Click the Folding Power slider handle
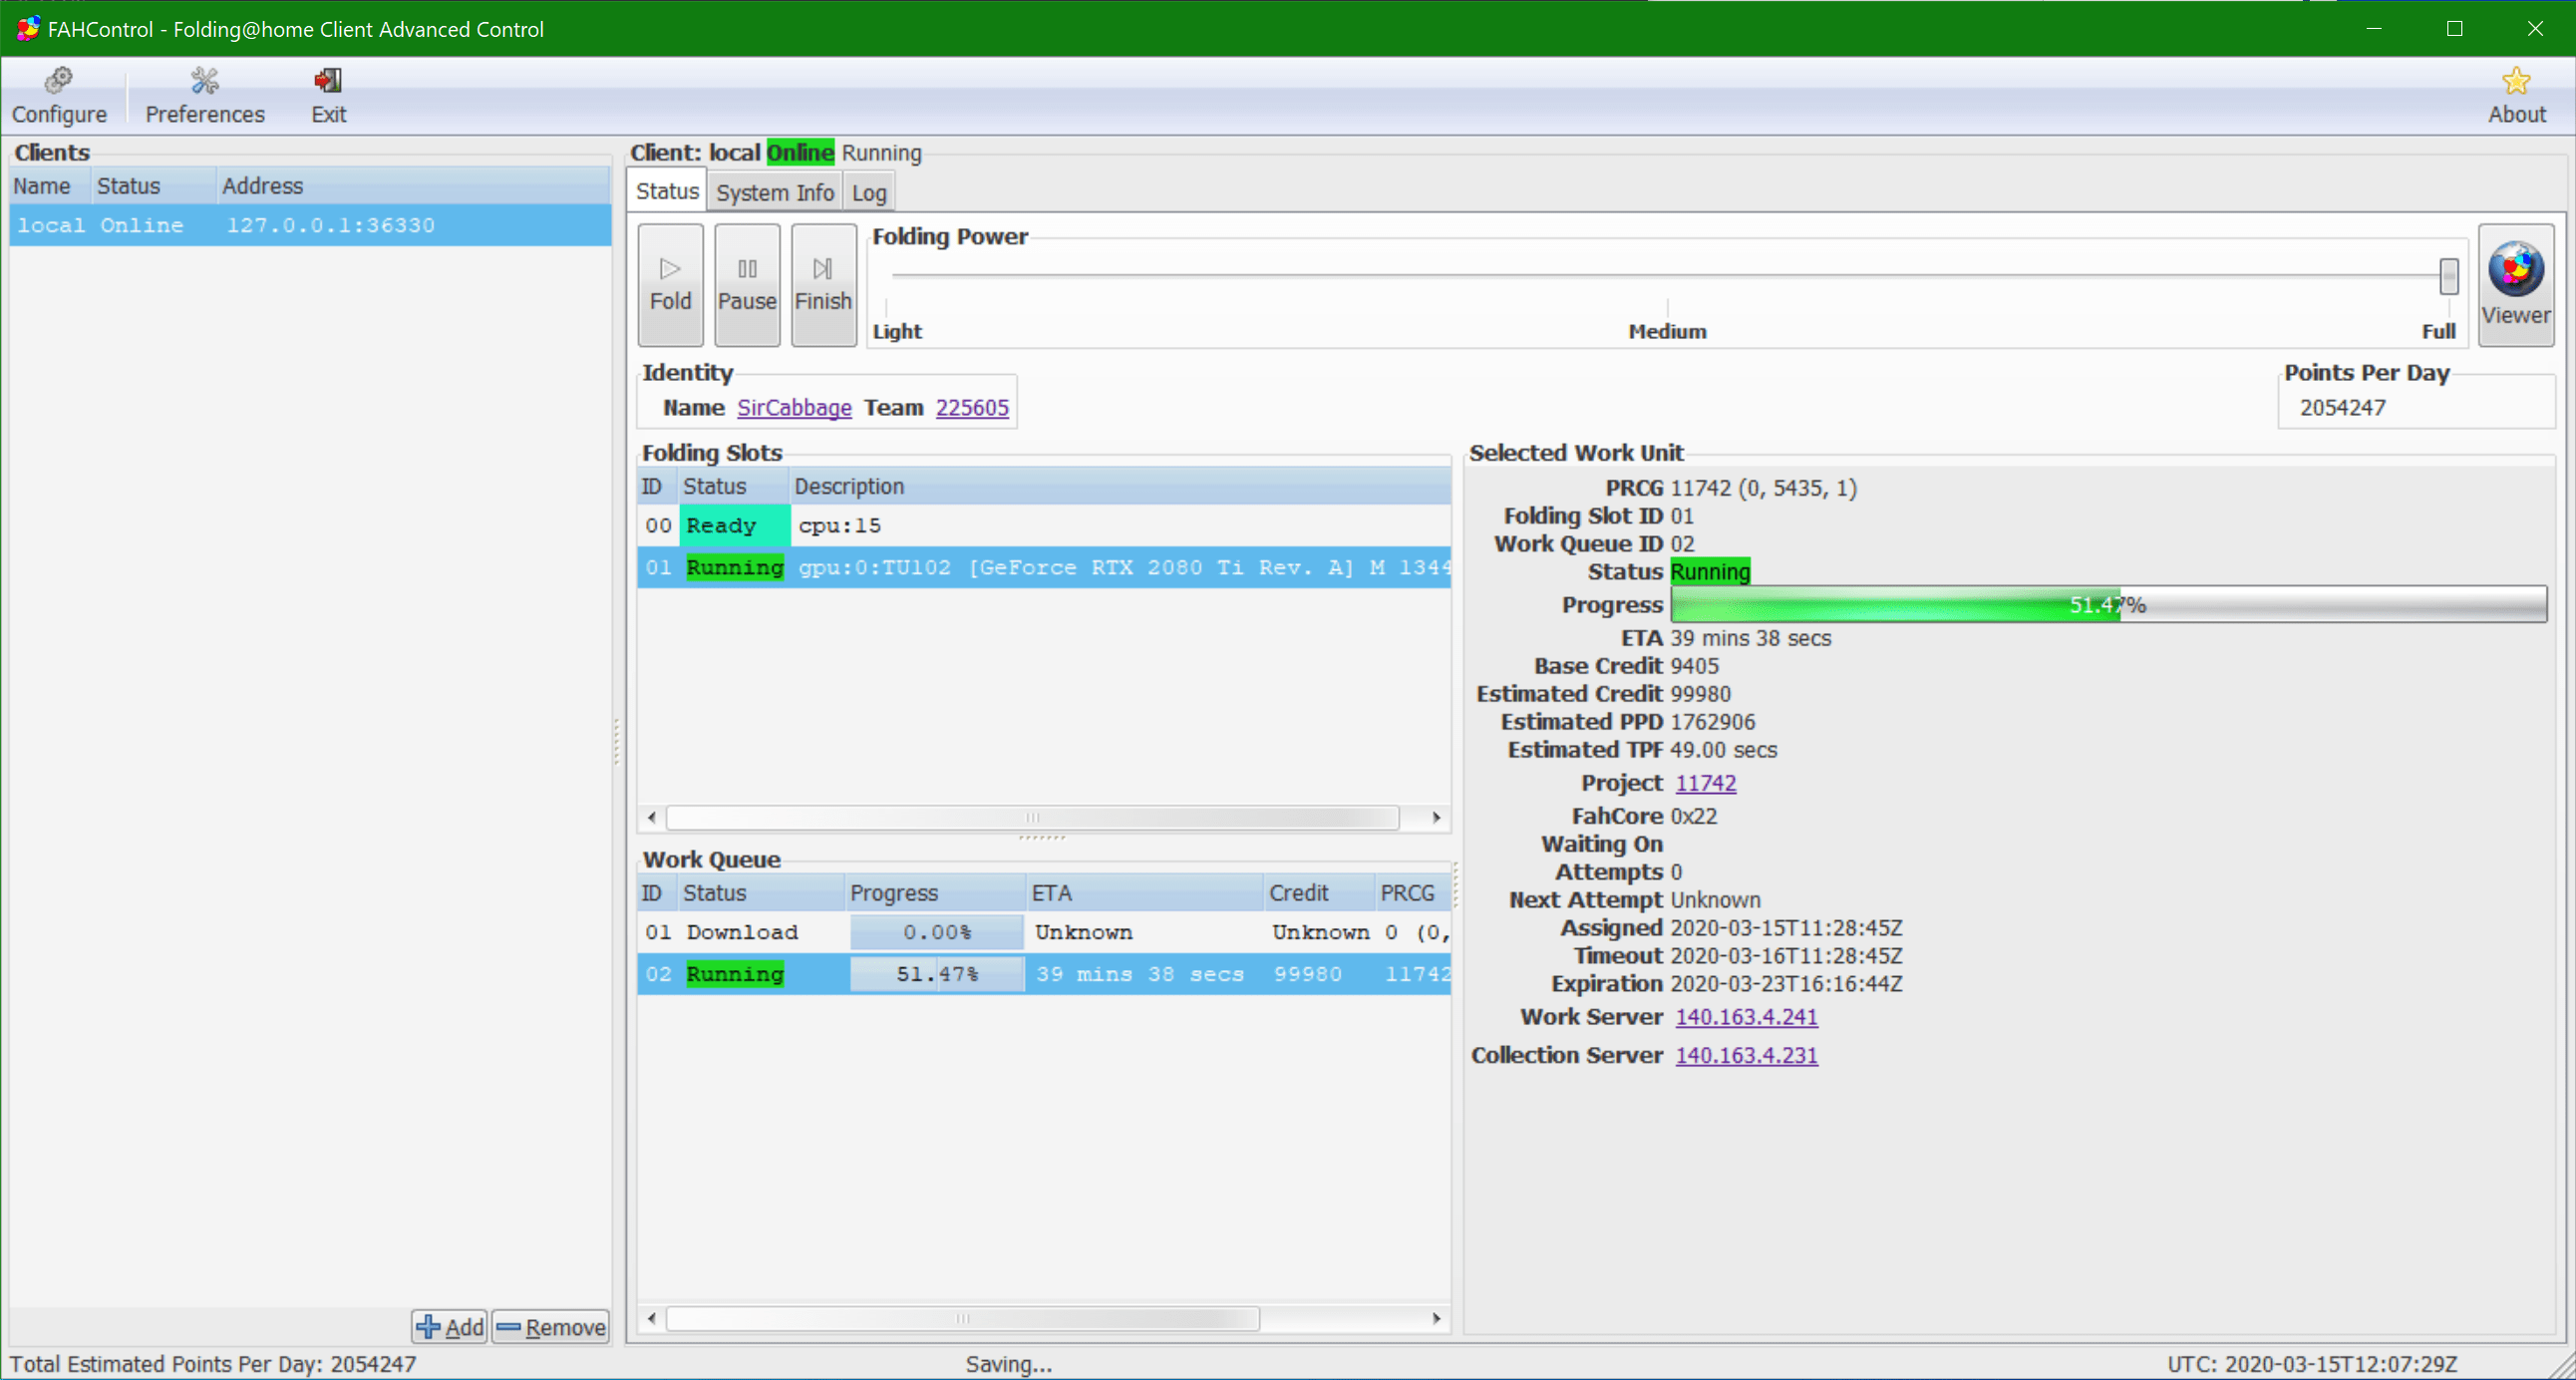Image resolution: width=2576 pixels, height=1380 pixels. [2448, 275]
